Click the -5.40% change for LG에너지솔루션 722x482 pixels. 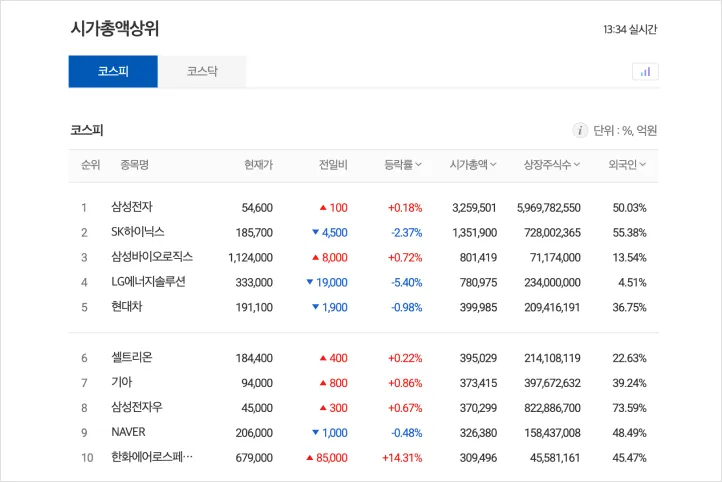407,283
